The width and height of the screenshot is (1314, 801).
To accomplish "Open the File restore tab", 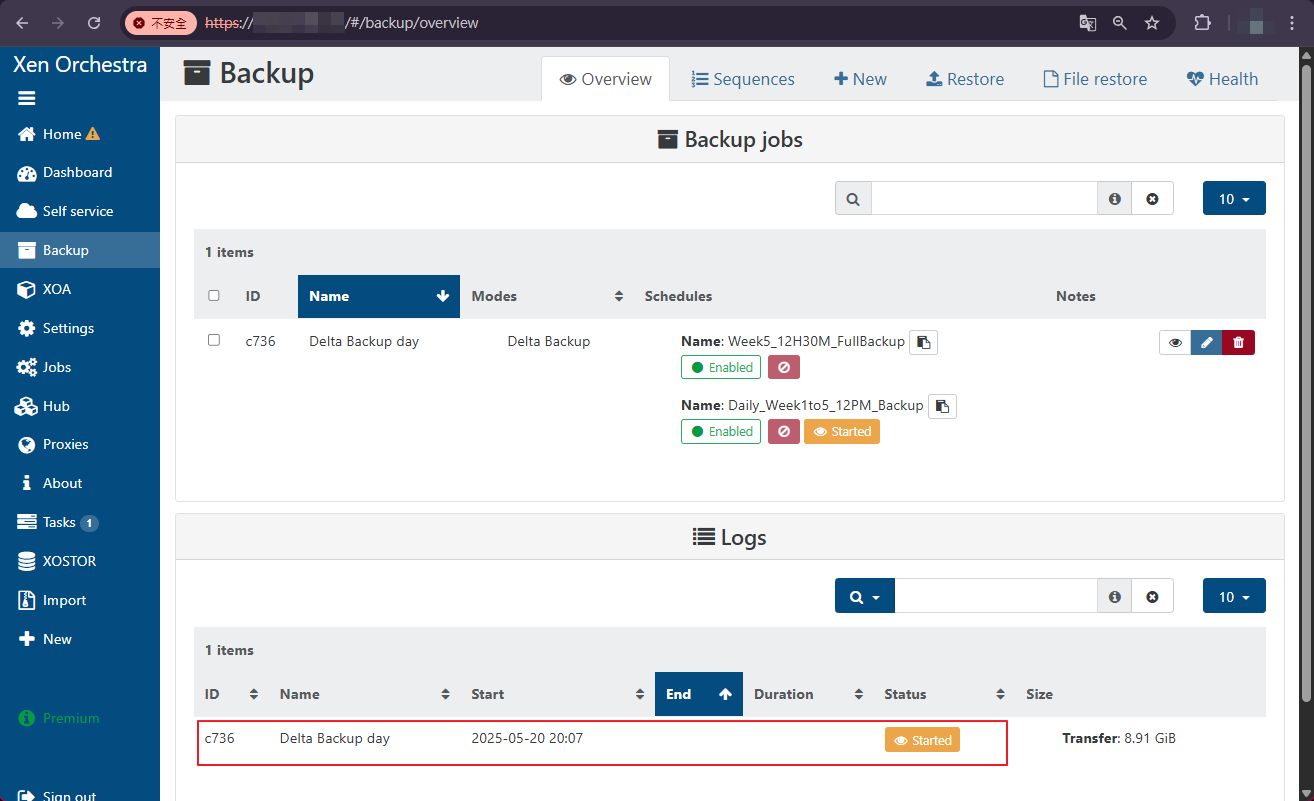I will tap(1095, 79).
